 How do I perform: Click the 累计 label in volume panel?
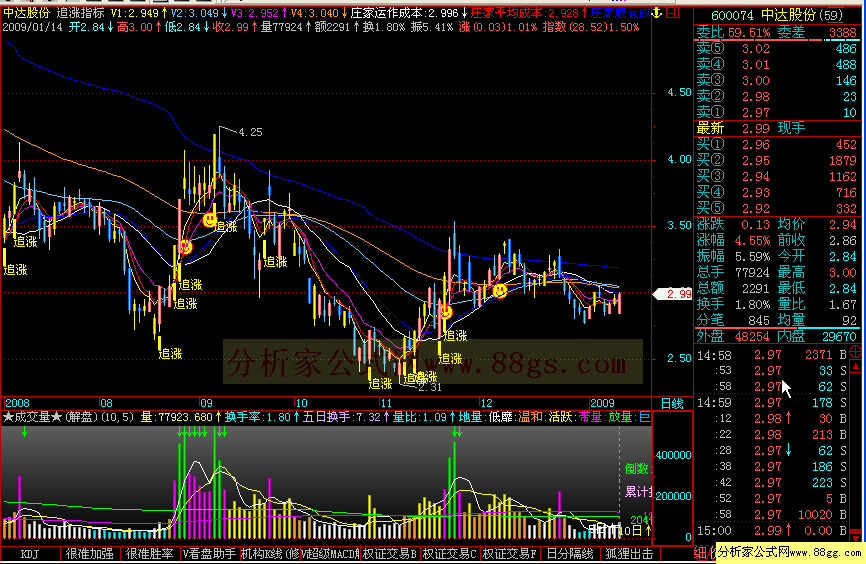[638, 492]
